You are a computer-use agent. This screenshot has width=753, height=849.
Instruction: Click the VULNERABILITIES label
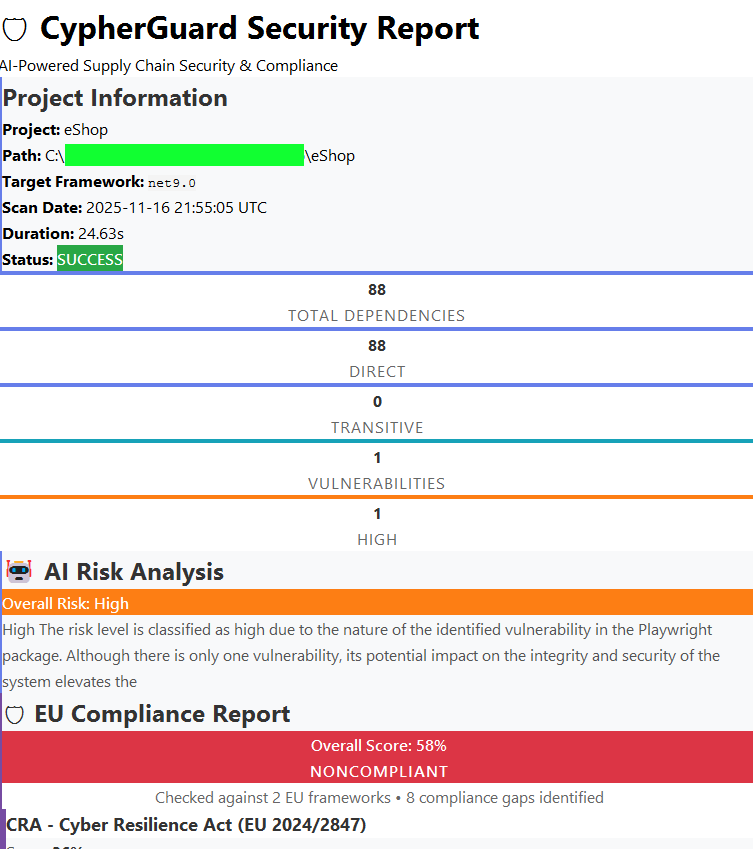pos(376,484)
